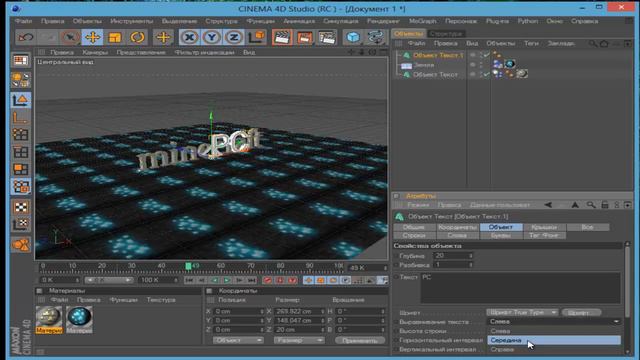Open the font type dropdown
The image size is (640, 360).
click(522, 312)
